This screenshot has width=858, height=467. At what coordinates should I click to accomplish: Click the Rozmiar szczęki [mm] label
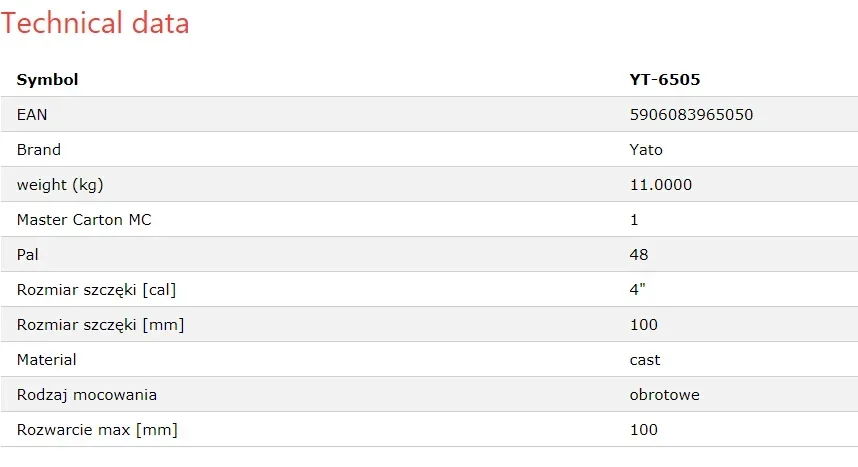100,325
